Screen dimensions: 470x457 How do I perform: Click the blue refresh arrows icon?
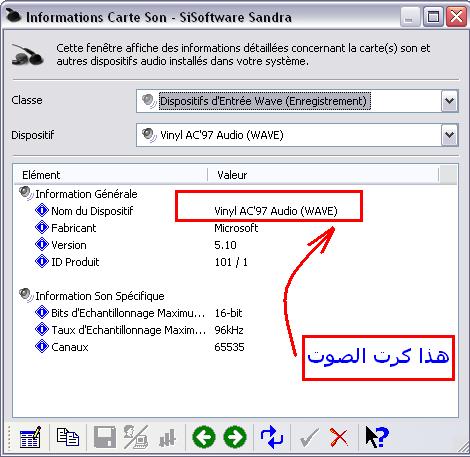click(272, 437)
